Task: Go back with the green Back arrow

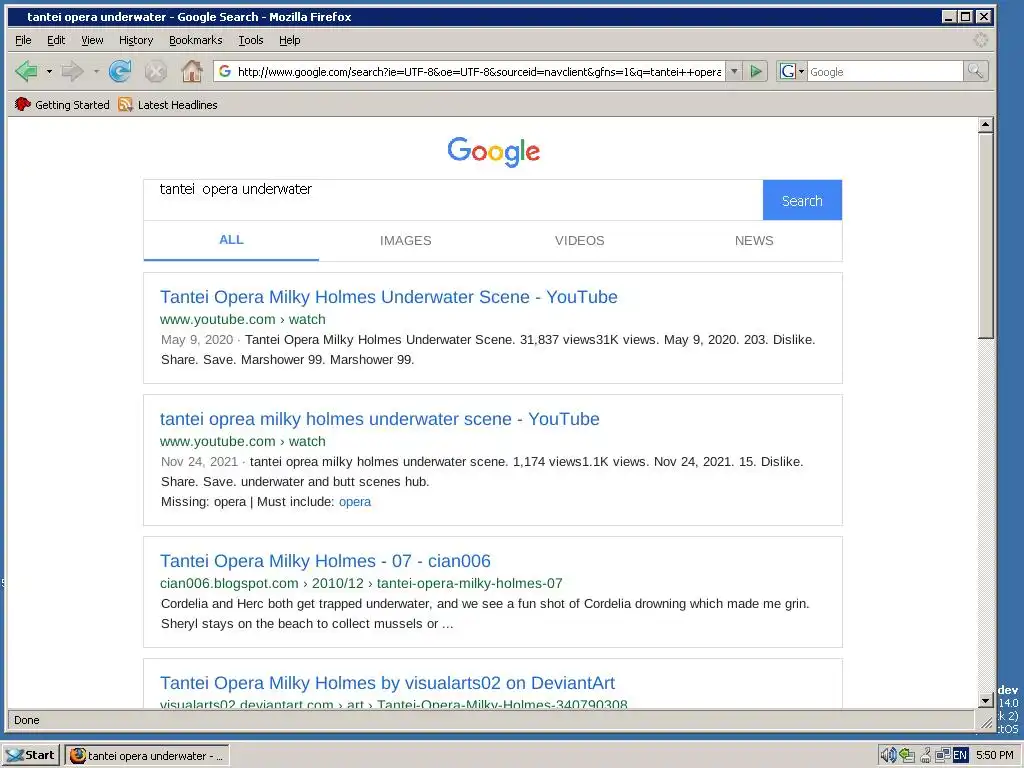Action: point(27,71)
